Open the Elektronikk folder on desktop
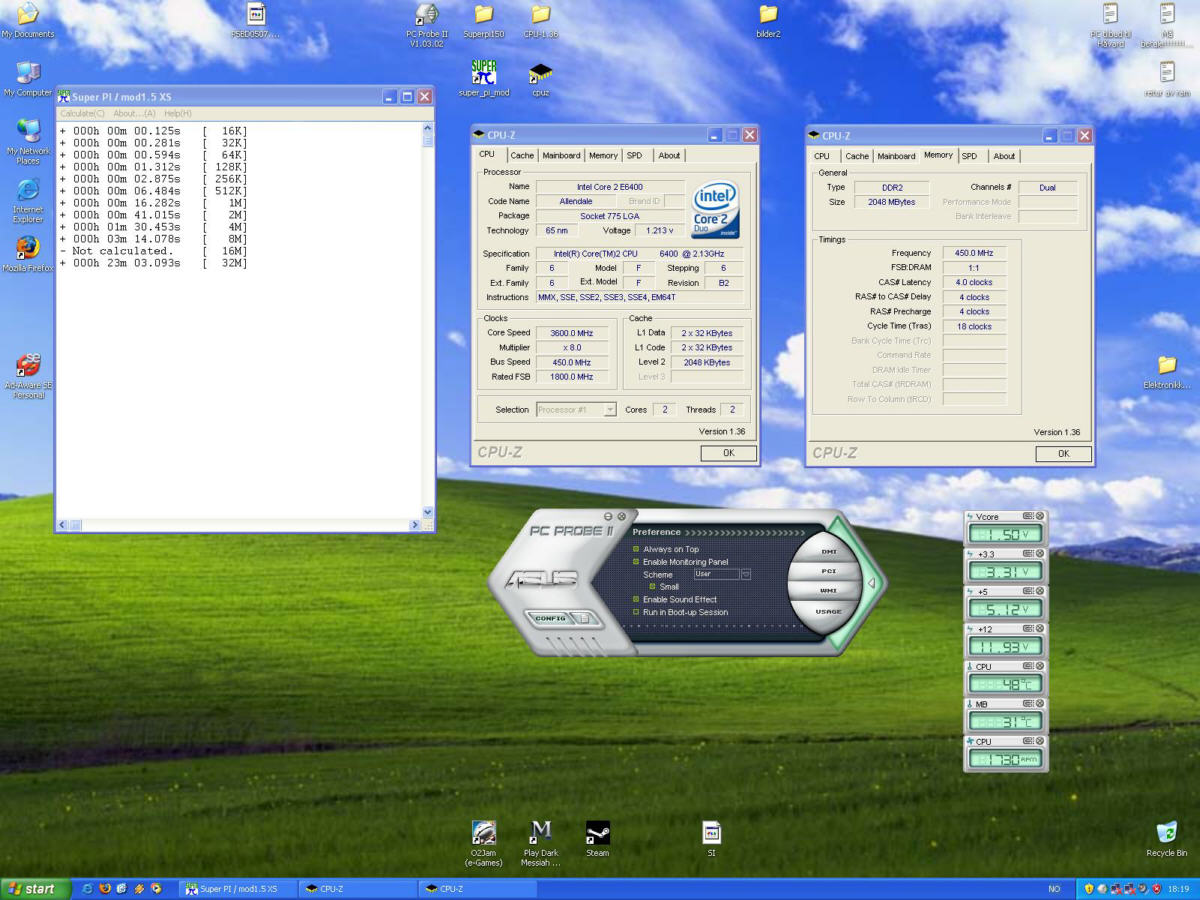 coord(1167,371)
